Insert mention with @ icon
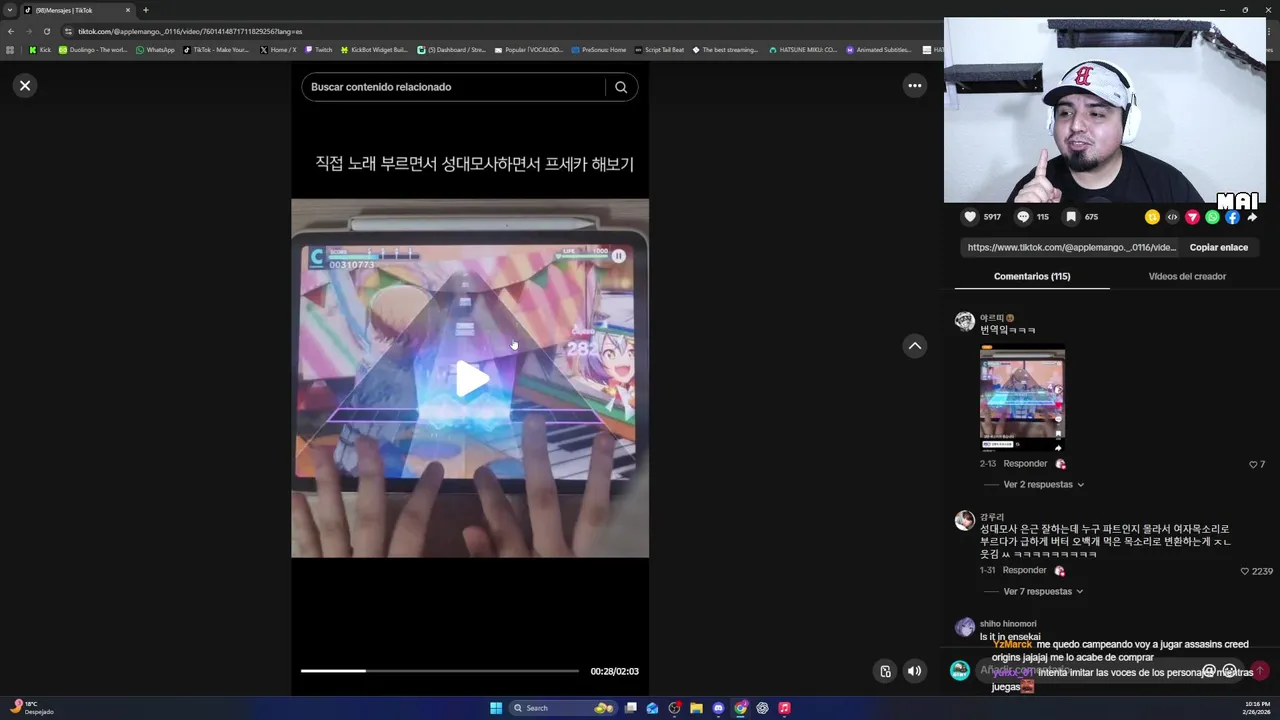 pyautogui.click(x=1209, y=671)
